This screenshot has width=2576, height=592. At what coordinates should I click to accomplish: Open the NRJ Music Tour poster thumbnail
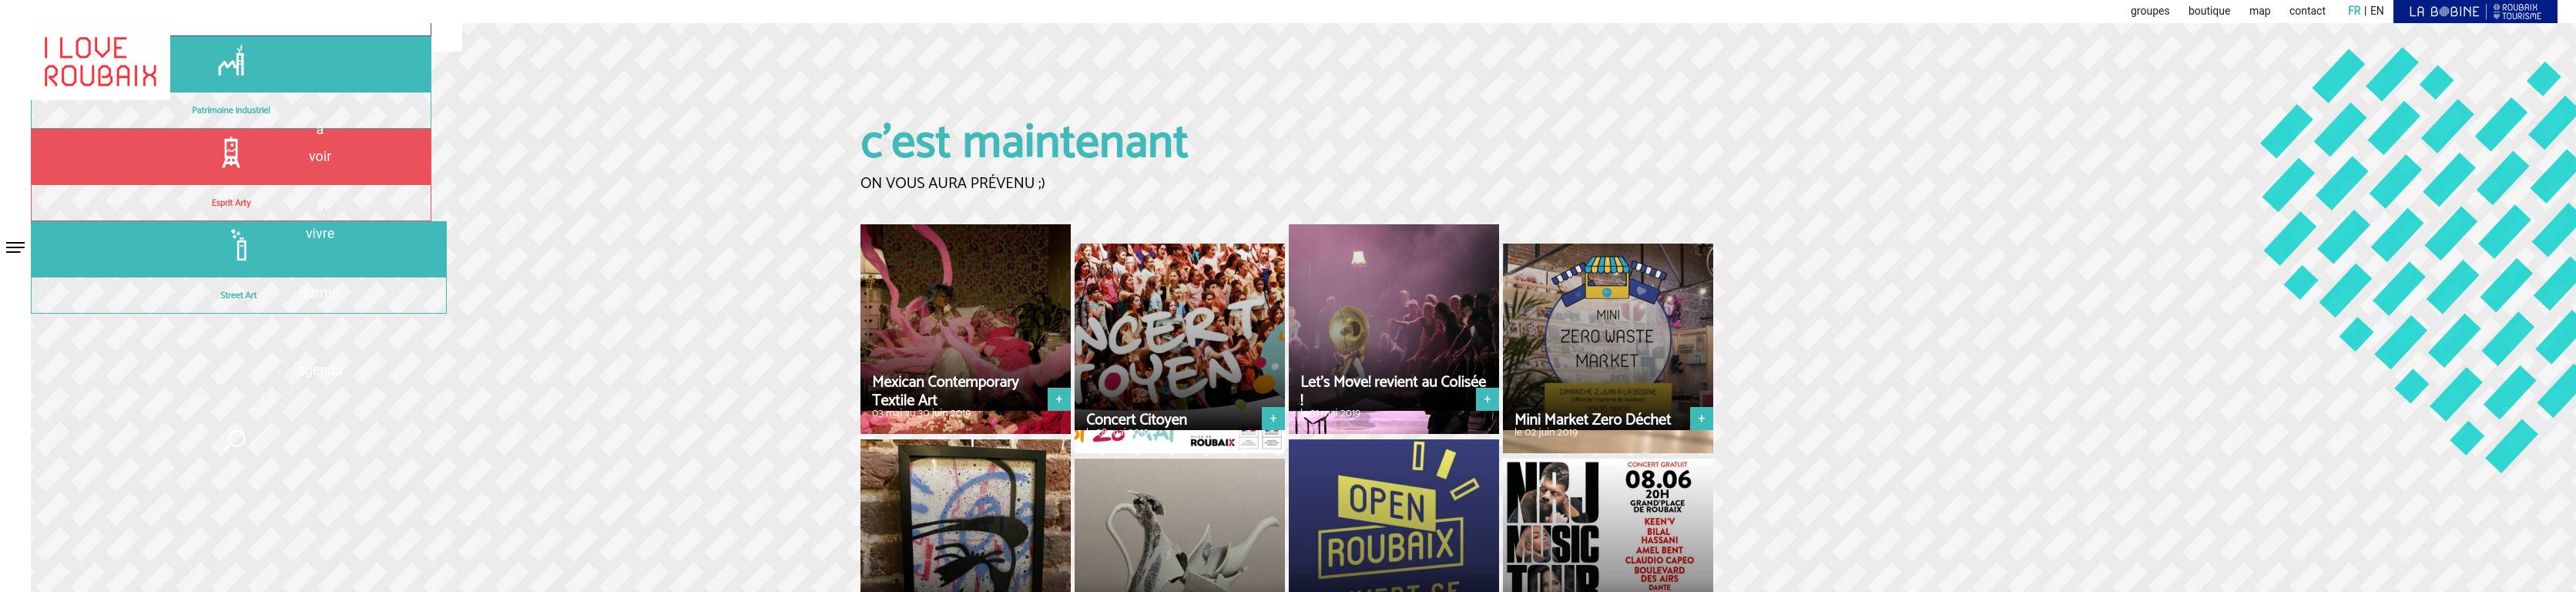1607,525
